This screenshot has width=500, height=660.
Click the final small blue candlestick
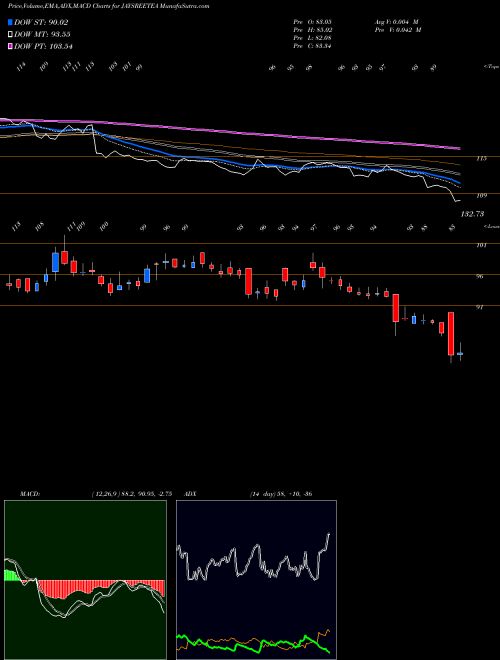coord(460,354)
